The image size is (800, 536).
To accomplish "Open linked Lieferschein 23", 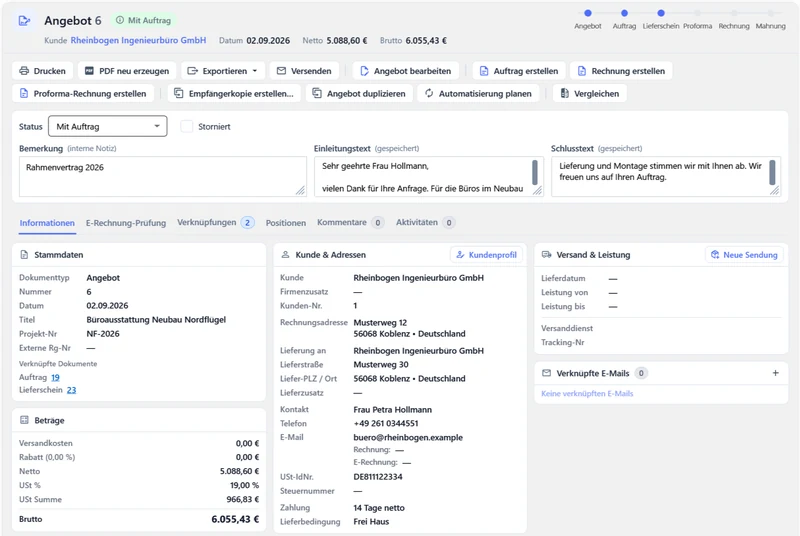I will (71, 390).
